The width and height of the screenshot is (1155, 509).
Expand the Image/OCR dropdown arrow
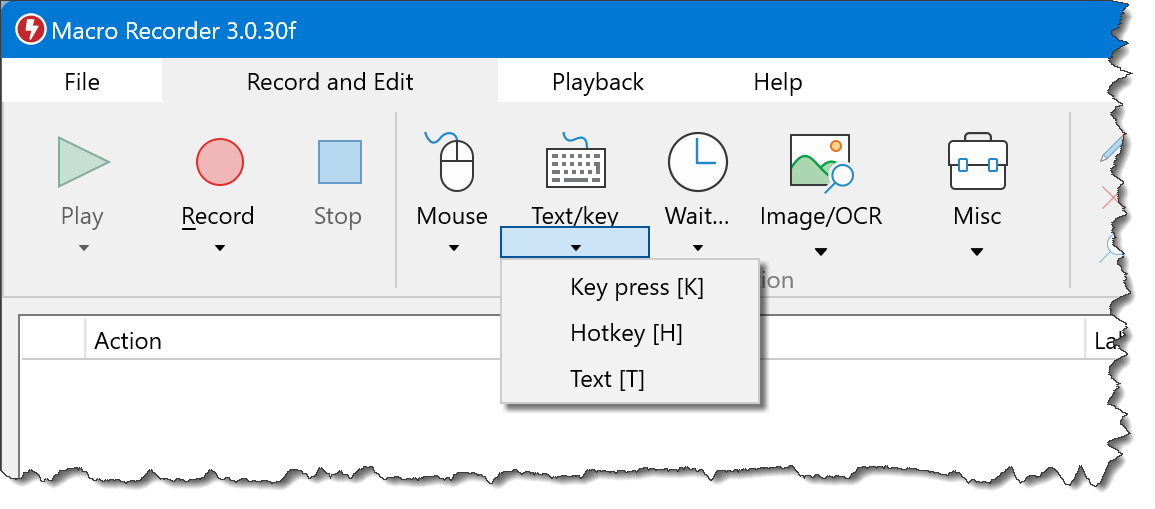(x=821, y=252)
